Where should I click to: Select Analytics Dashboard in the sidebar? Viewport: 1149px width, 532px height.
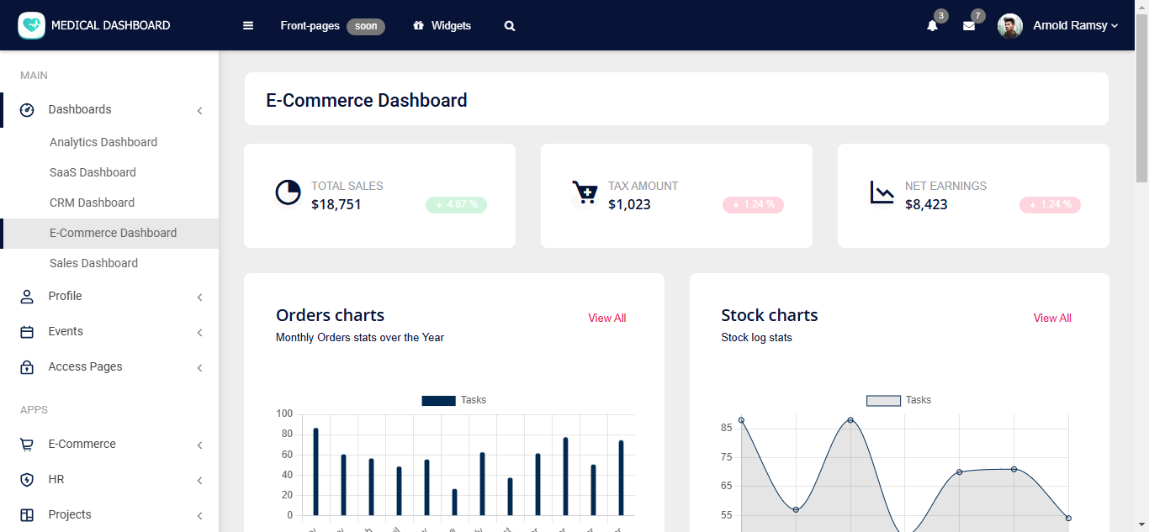click(x=103, y=142)
